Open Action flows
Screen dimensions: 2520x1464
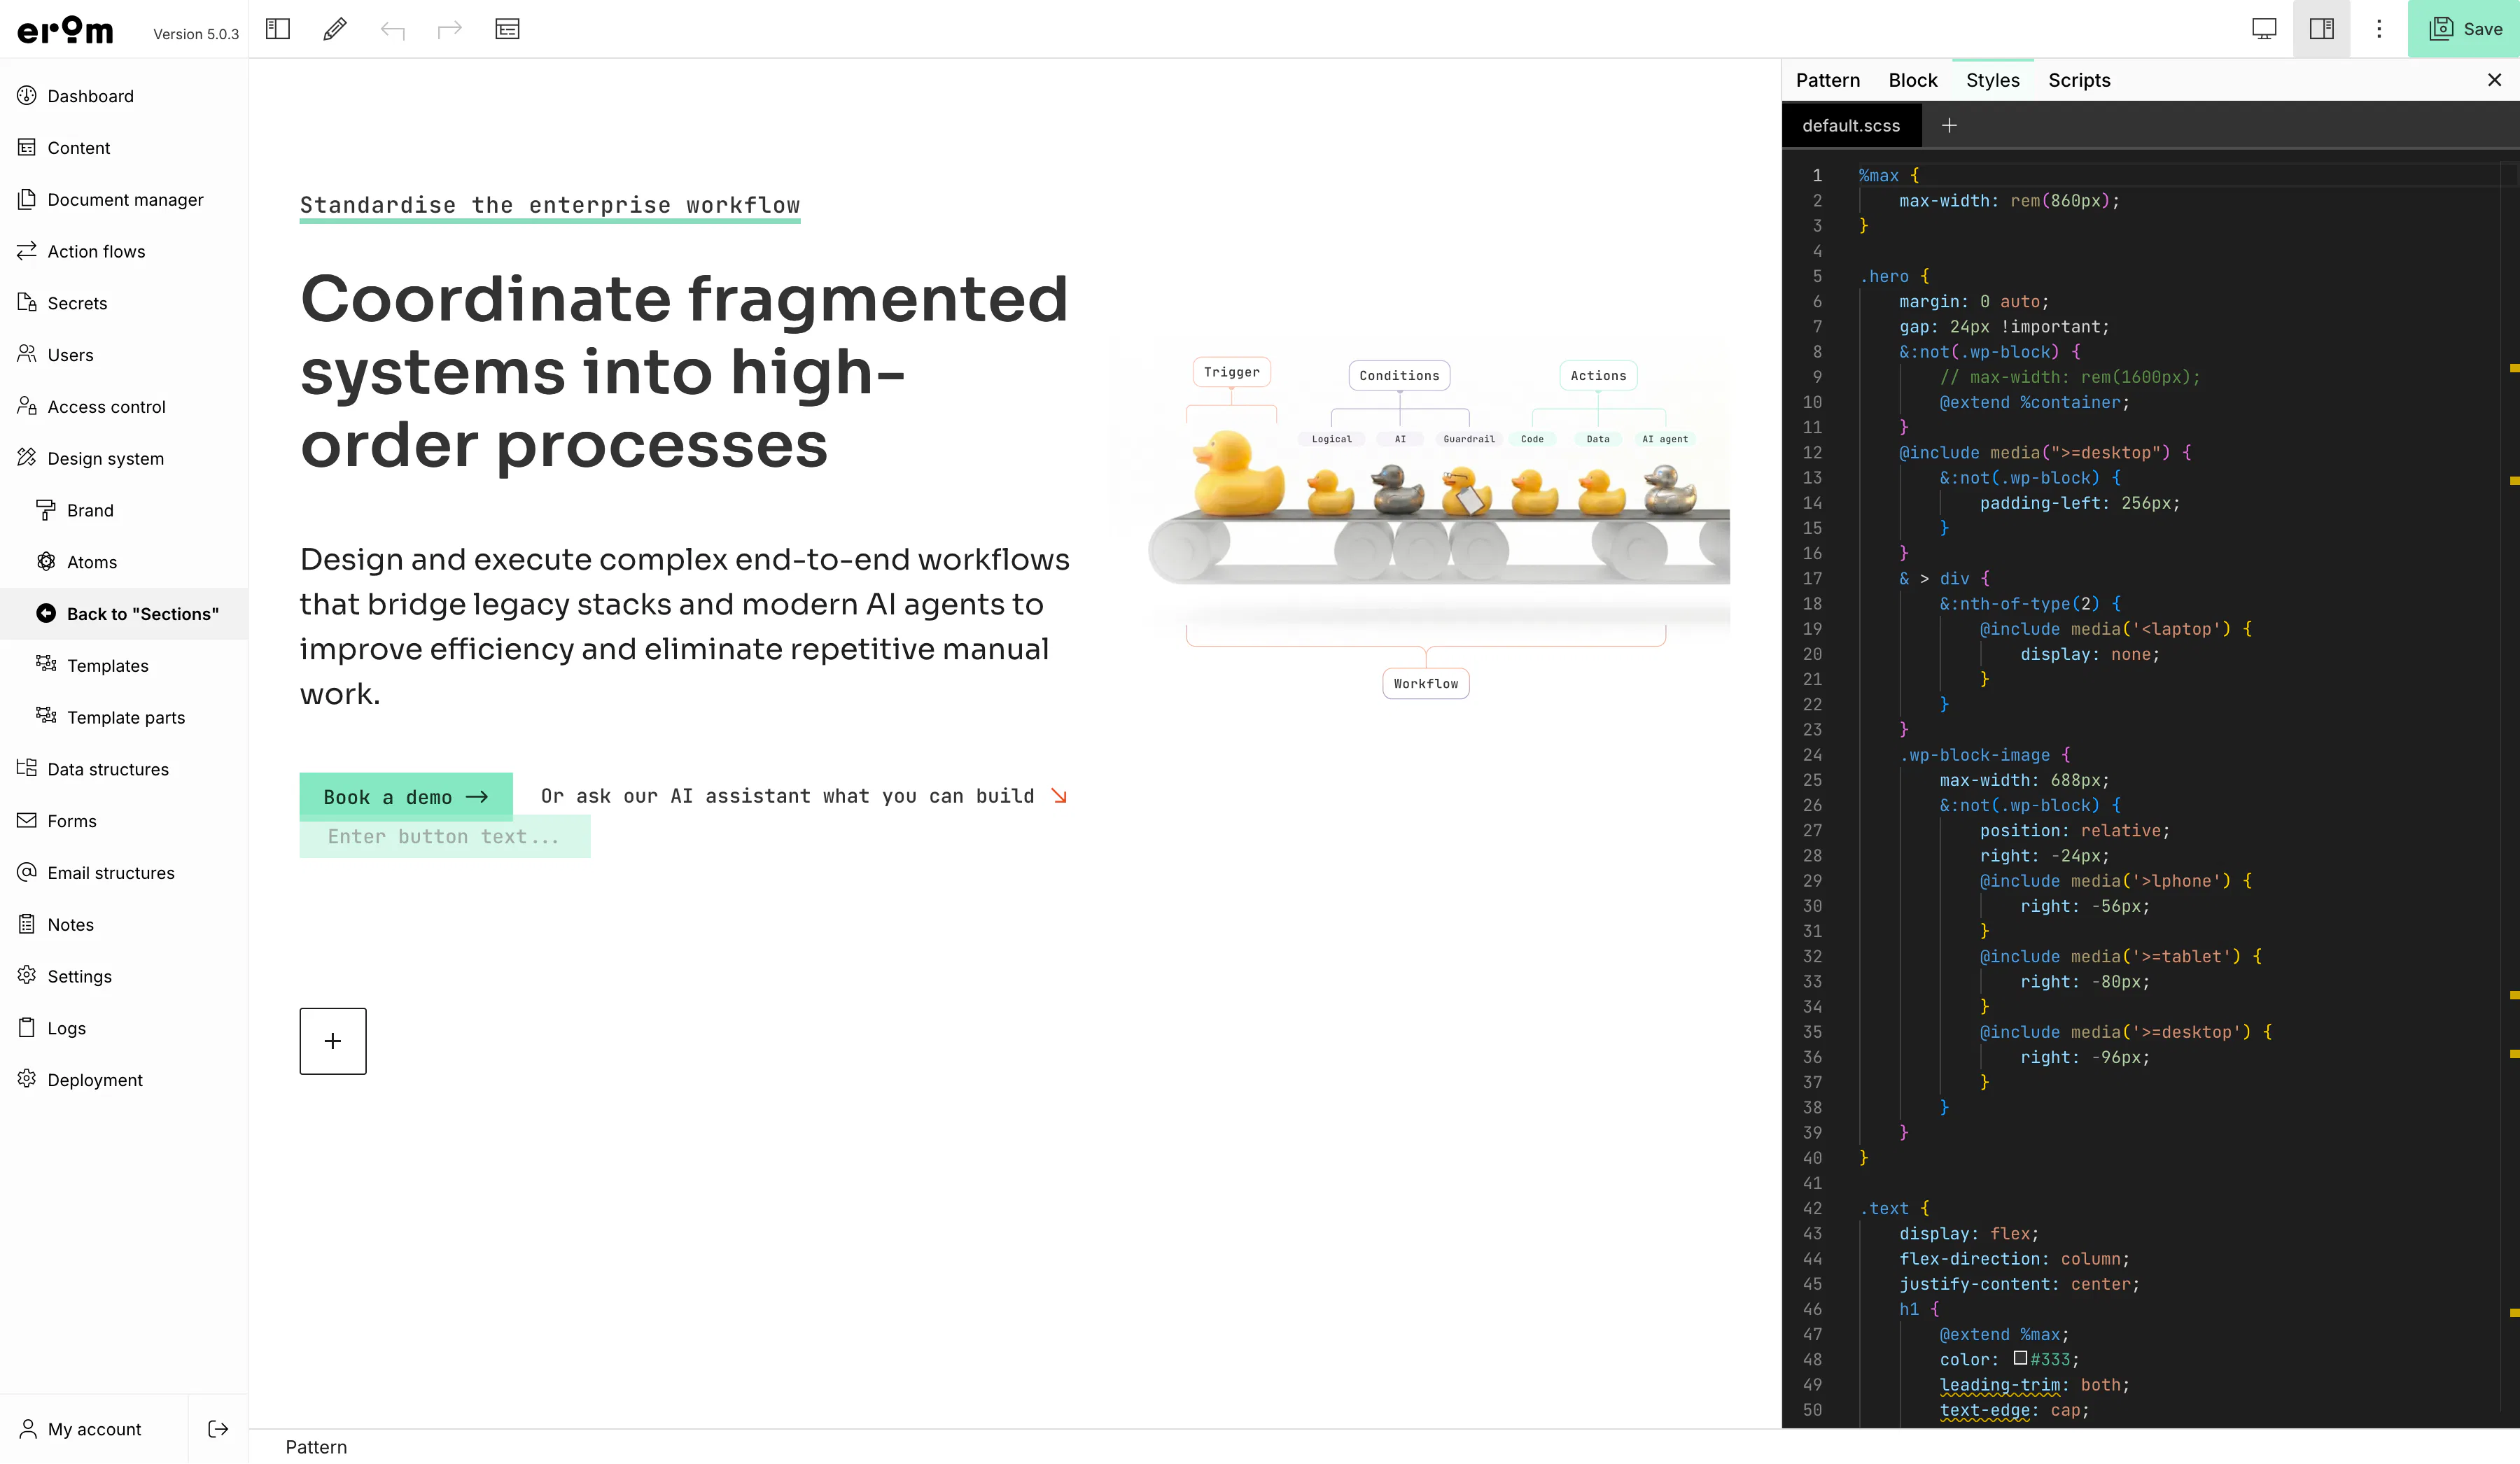124,251
